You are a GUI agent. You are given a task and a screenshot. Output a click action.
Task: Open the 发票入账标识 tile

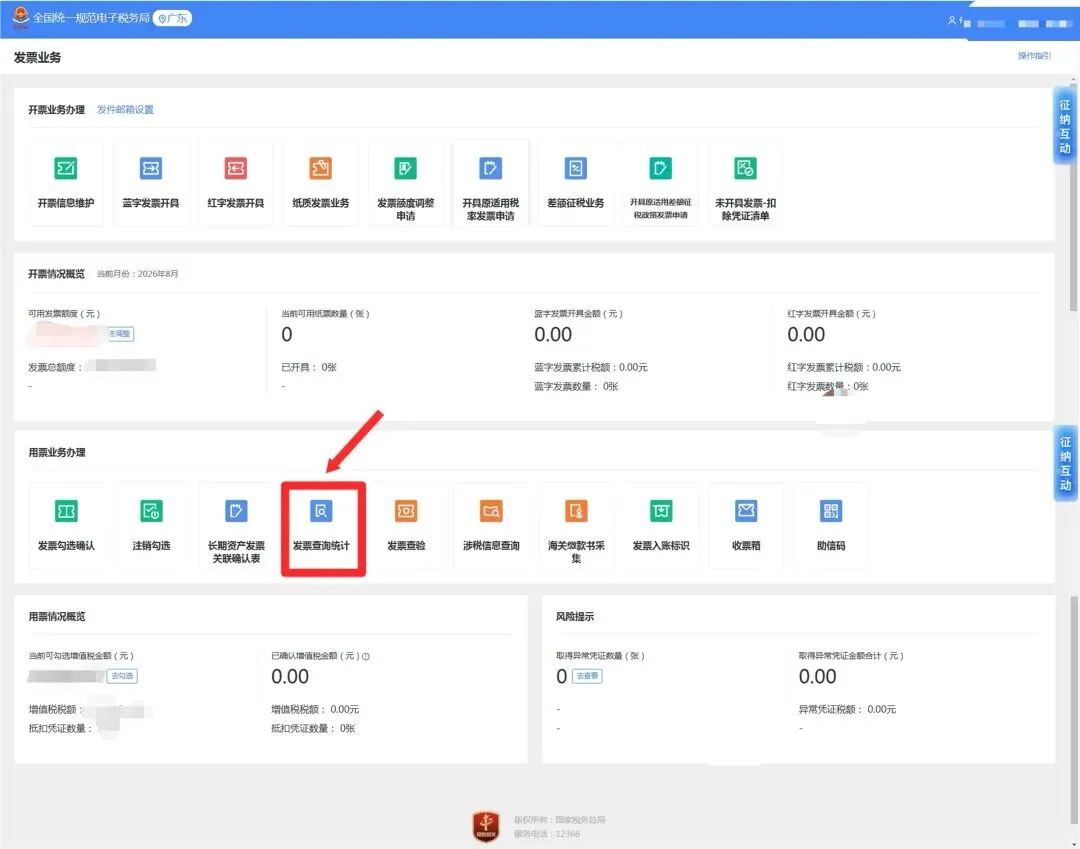pyautogui.click(x=661, y=525)
